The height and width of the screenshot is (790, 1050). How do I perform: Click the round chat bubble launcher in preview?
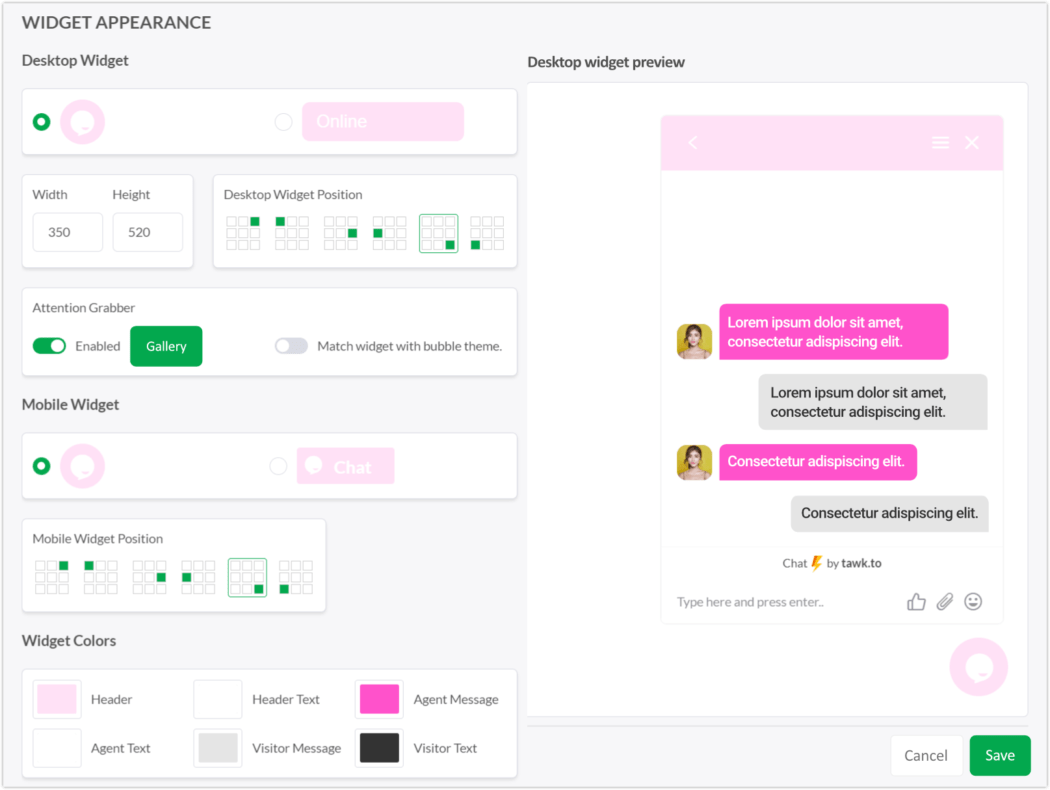pos(978,667)
